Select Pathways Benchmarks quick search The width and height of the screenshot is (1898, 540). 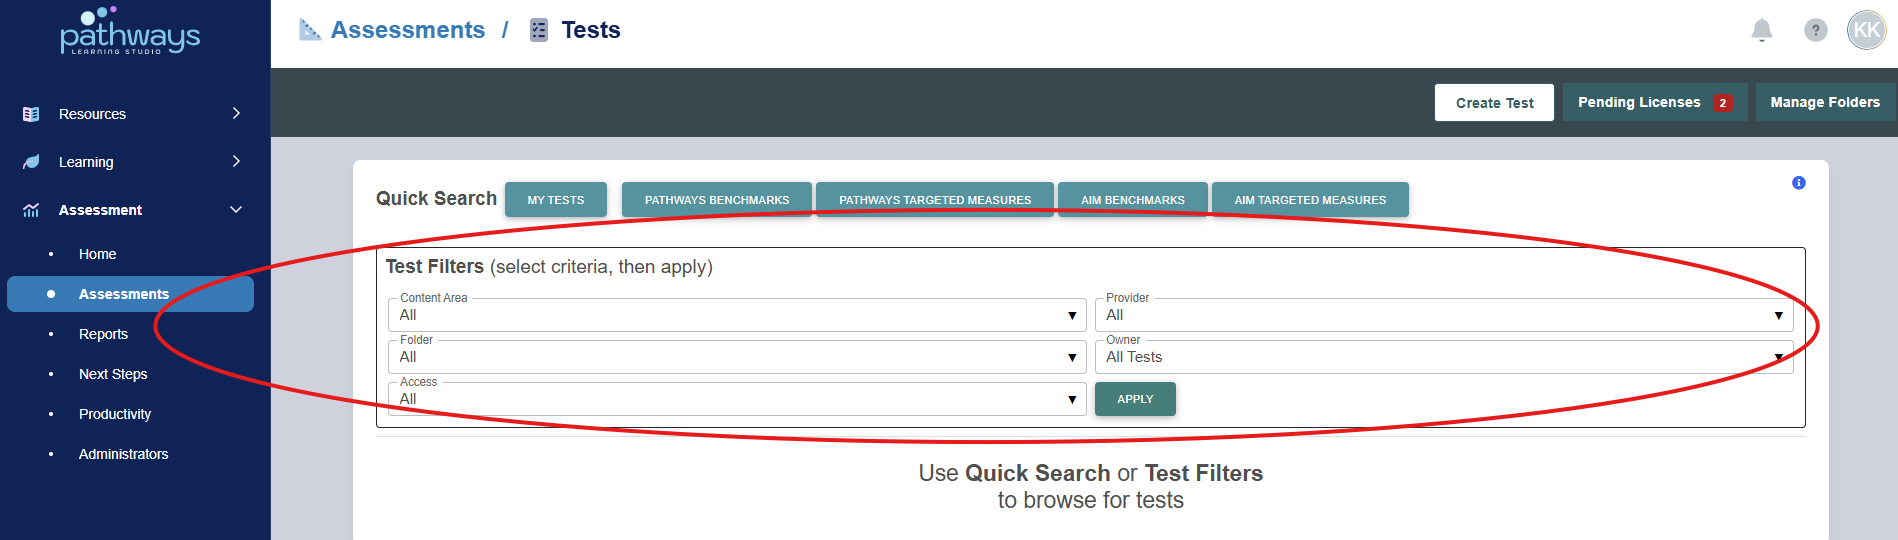click(x=717, y=200)
